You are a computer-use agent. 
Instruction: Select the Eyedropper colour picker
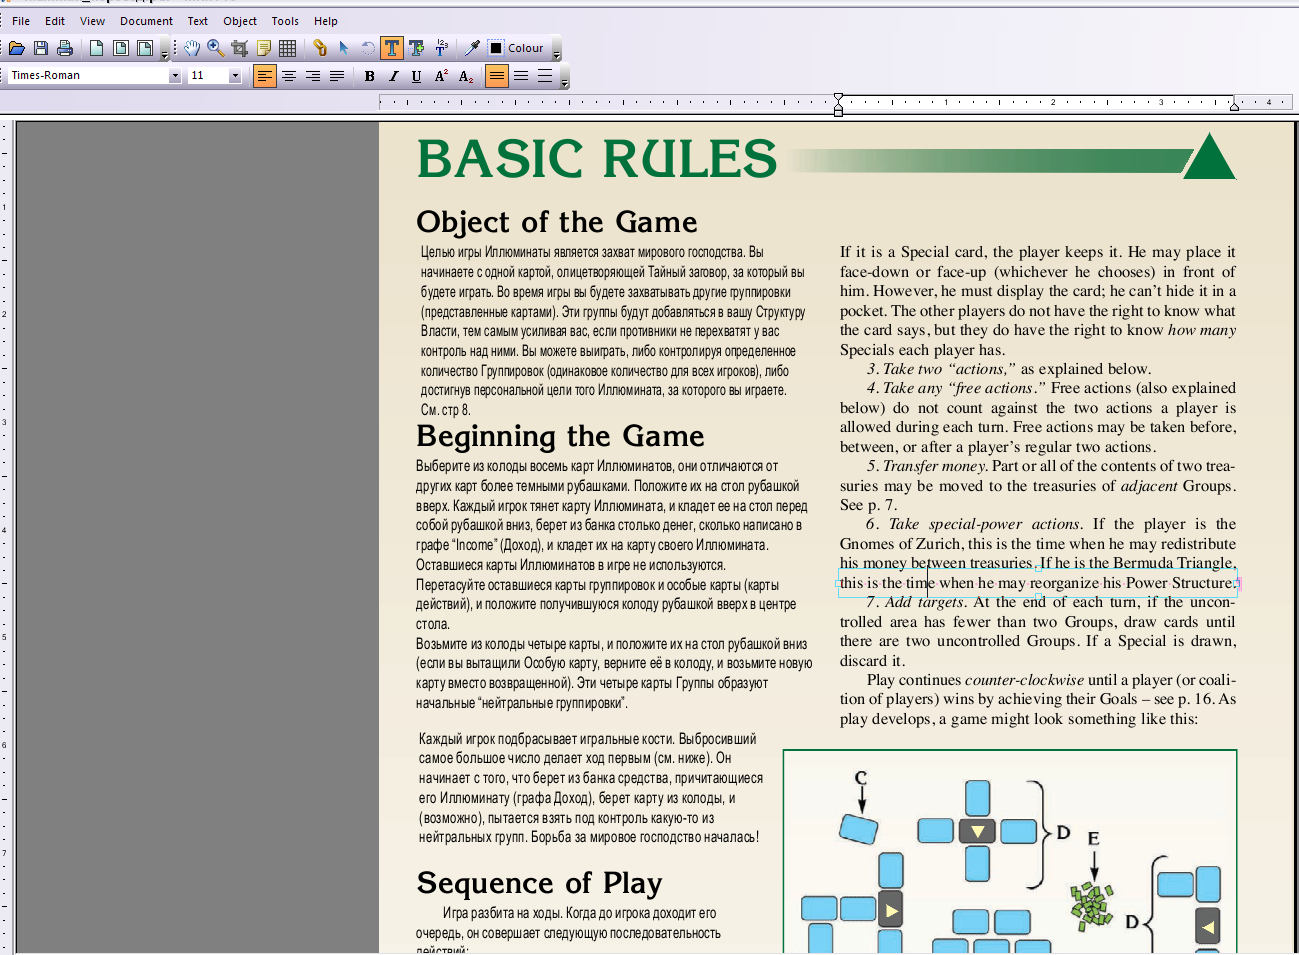pyautogui.click(x=473, y=48)
